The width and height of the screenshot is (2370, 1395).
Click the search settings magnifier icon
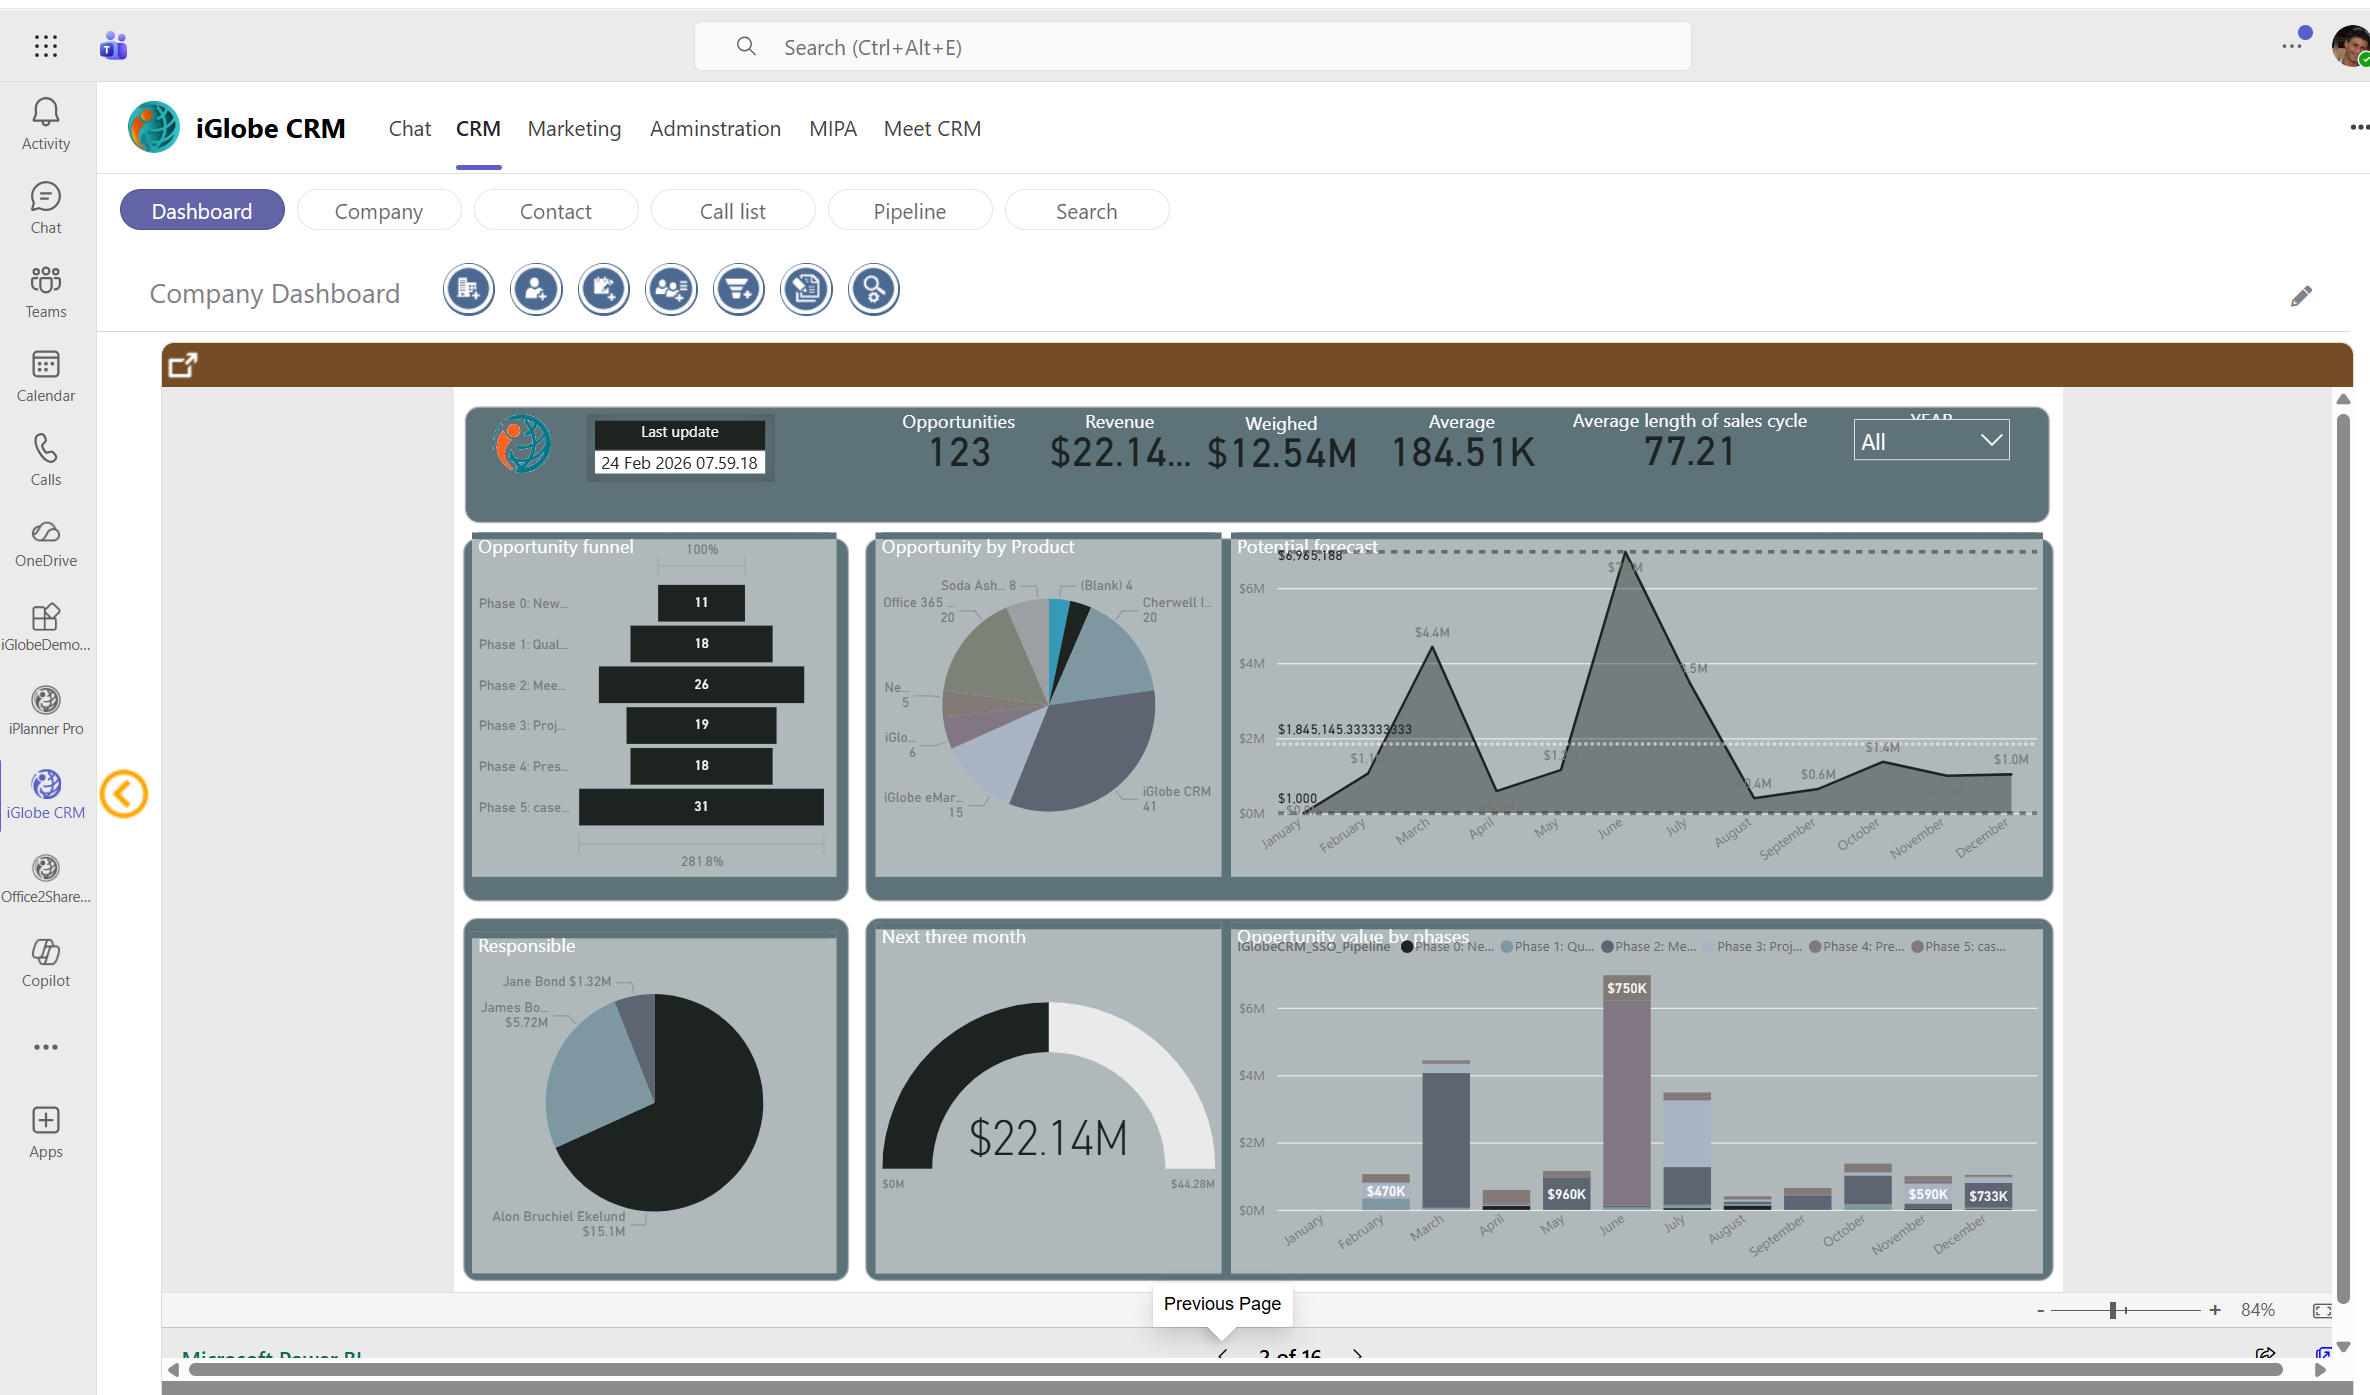coord(873,290)
